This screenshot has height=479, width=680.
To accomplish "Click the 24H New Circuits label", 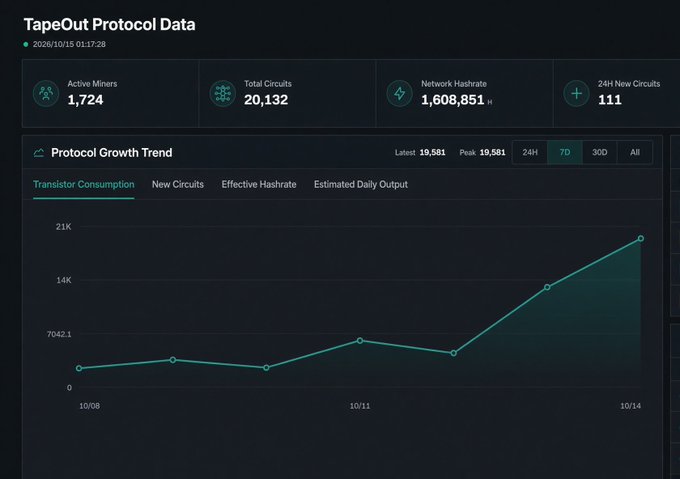I will [629, 84].
